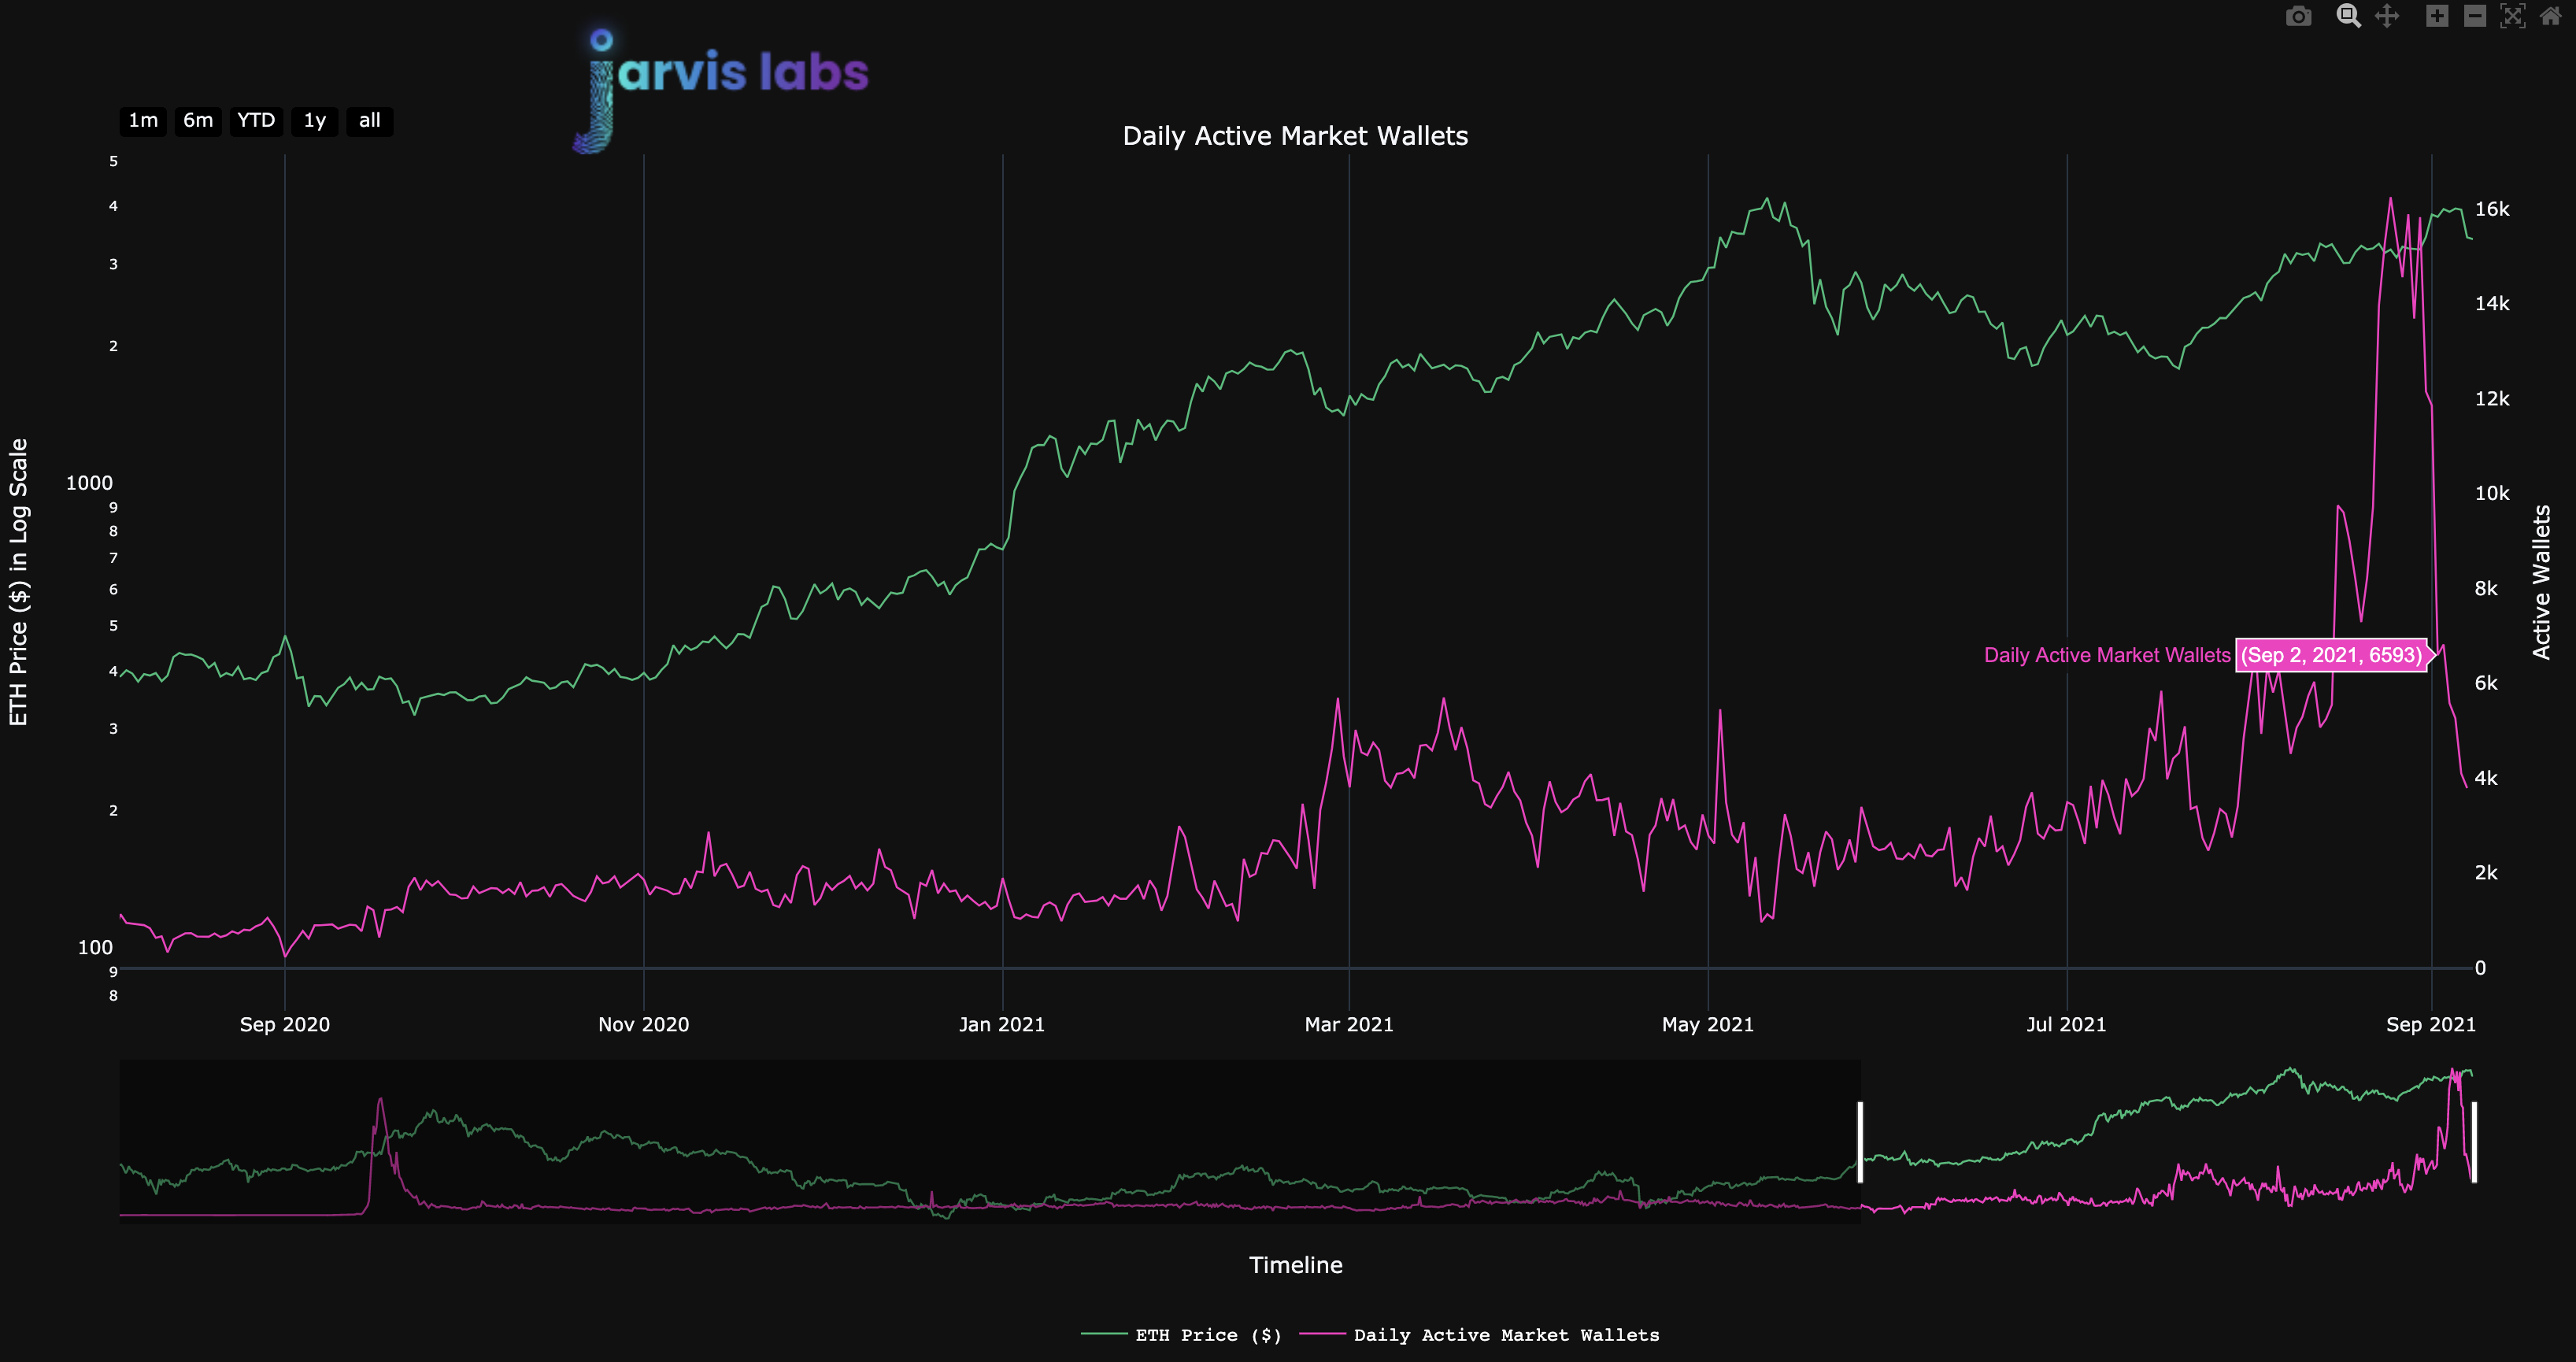The width and height of the screenshot is (2576, 1362).
Task: Click the left range slider handle
Action: [x=1860, y=1142]
